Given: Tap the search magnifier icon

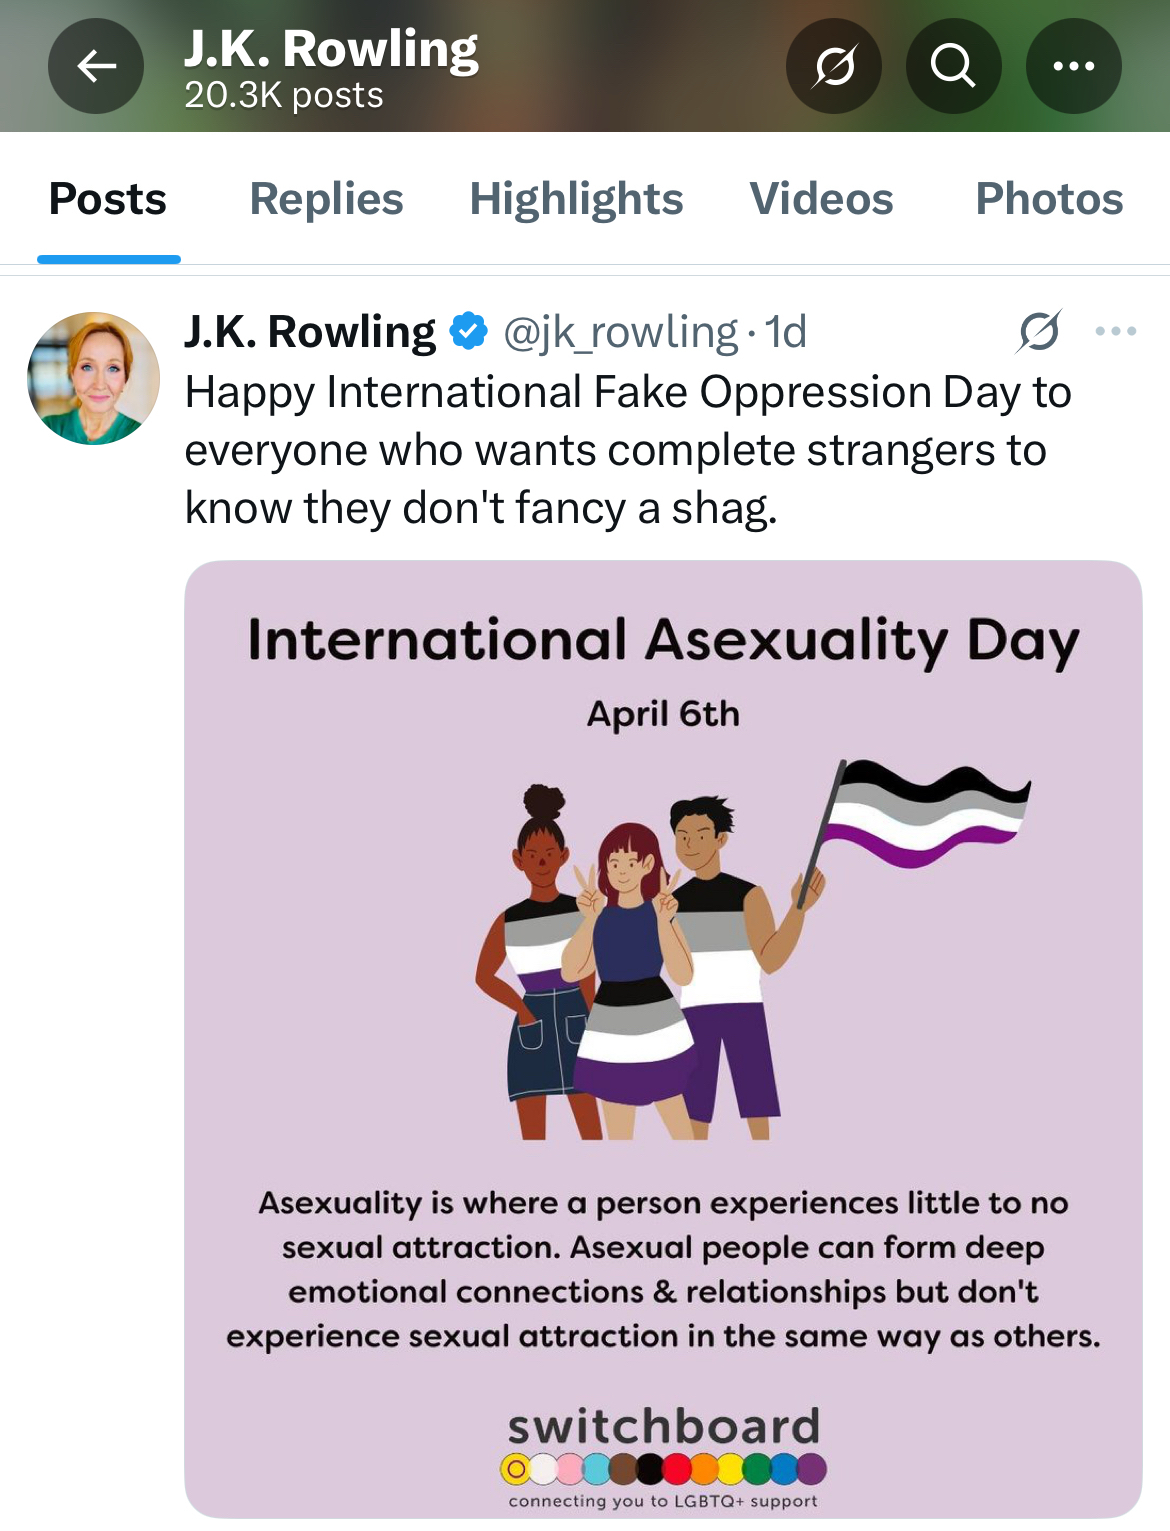Looking at the screenshot, I should [x=953, y=66].
